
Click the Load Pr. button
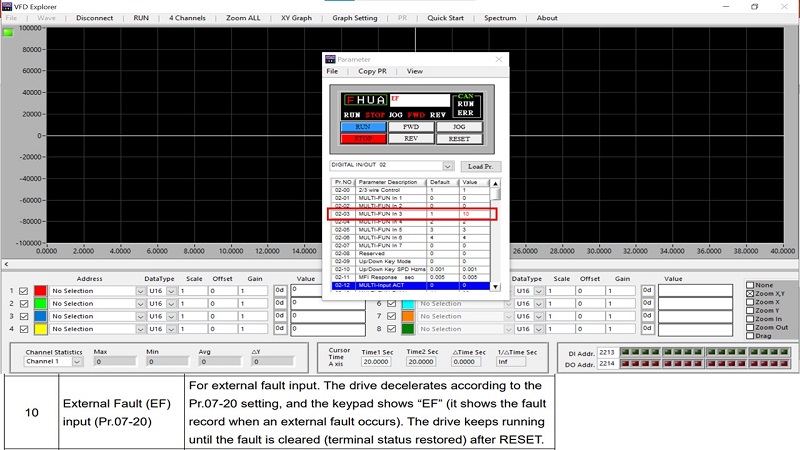point(481,166)
